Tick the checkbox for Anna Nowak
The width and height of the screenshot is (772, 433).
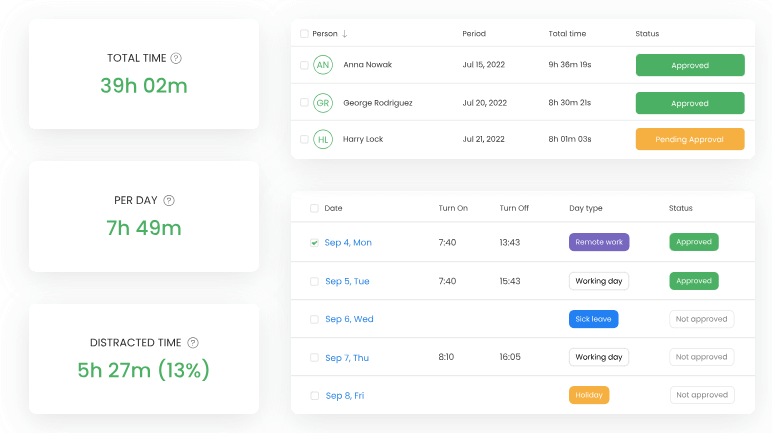click(304, 65)
